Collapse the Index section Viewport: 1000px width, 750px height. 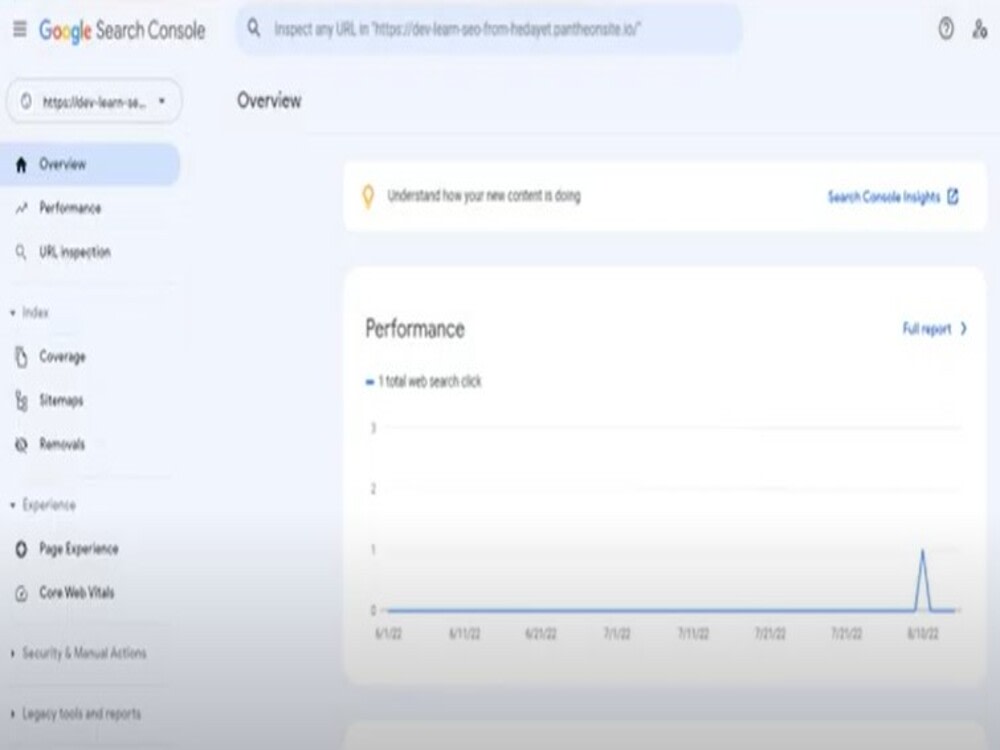coord(29,312)
